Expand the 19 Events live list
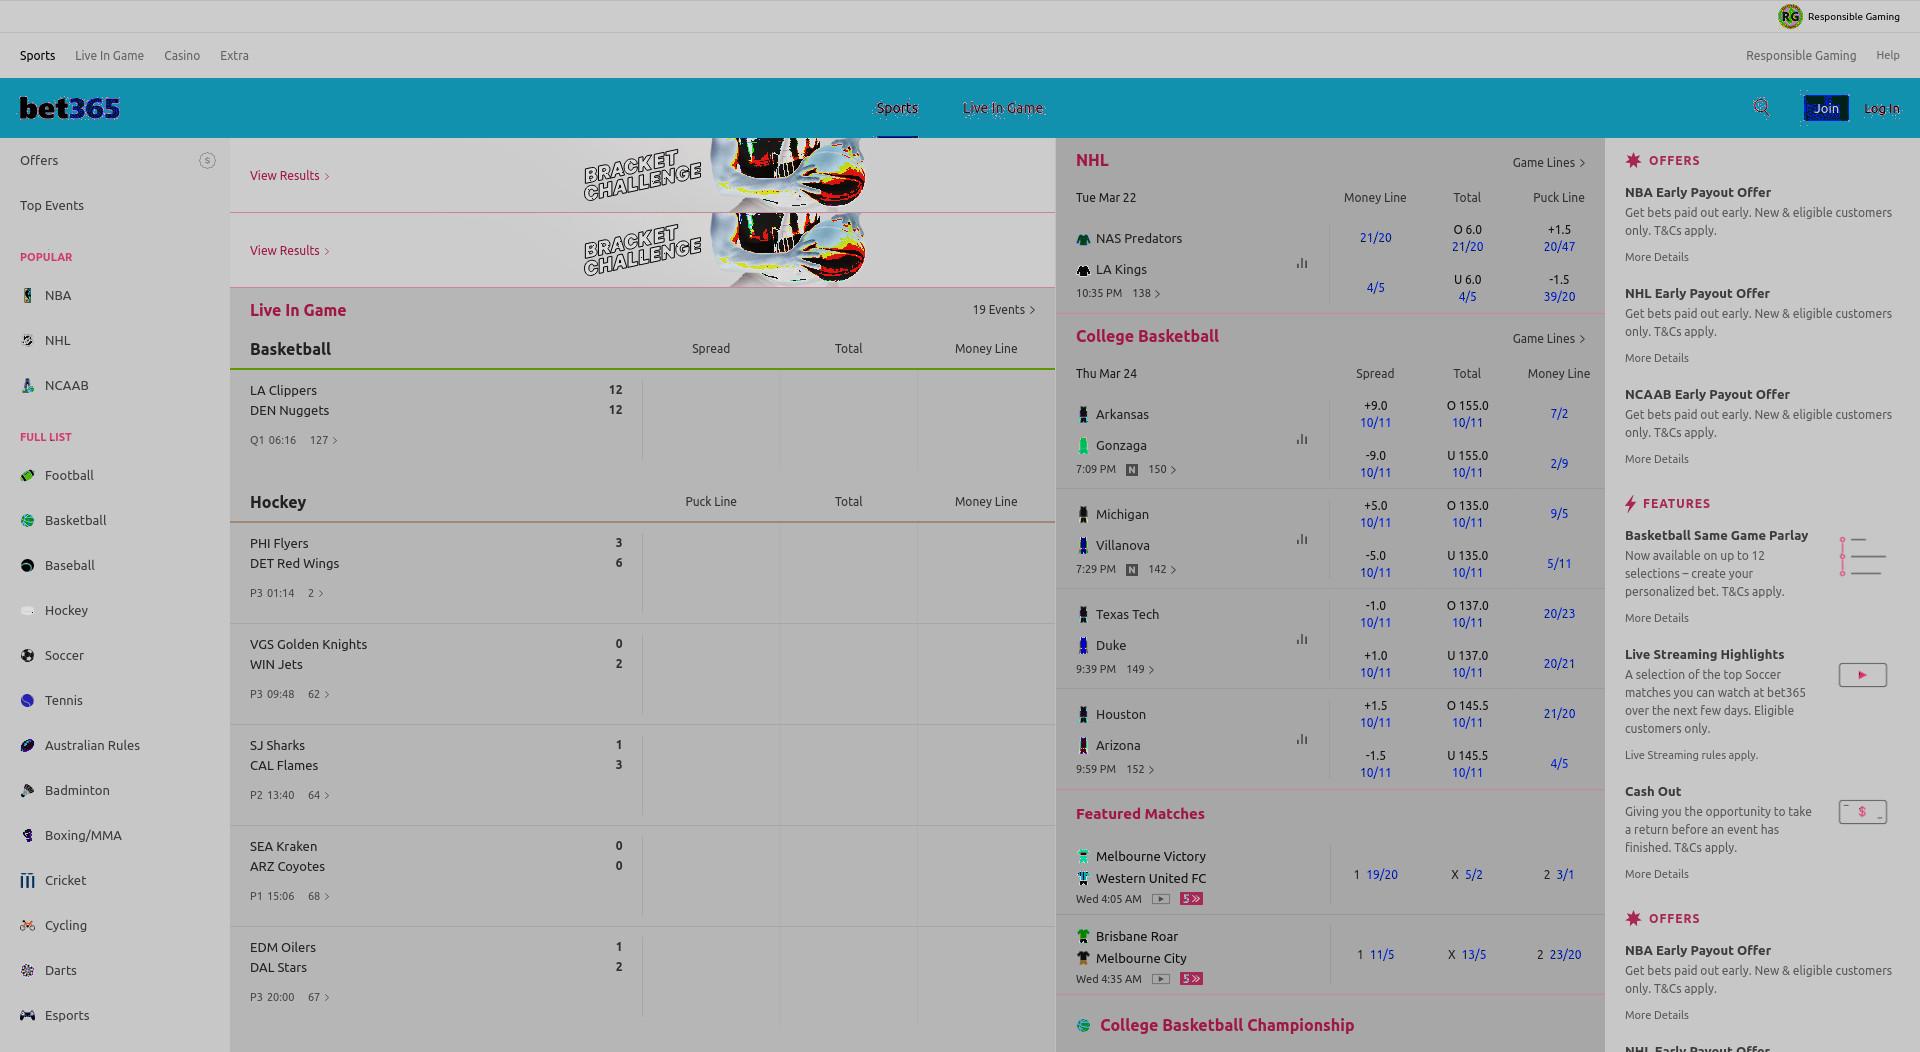 click(1004, 310)
